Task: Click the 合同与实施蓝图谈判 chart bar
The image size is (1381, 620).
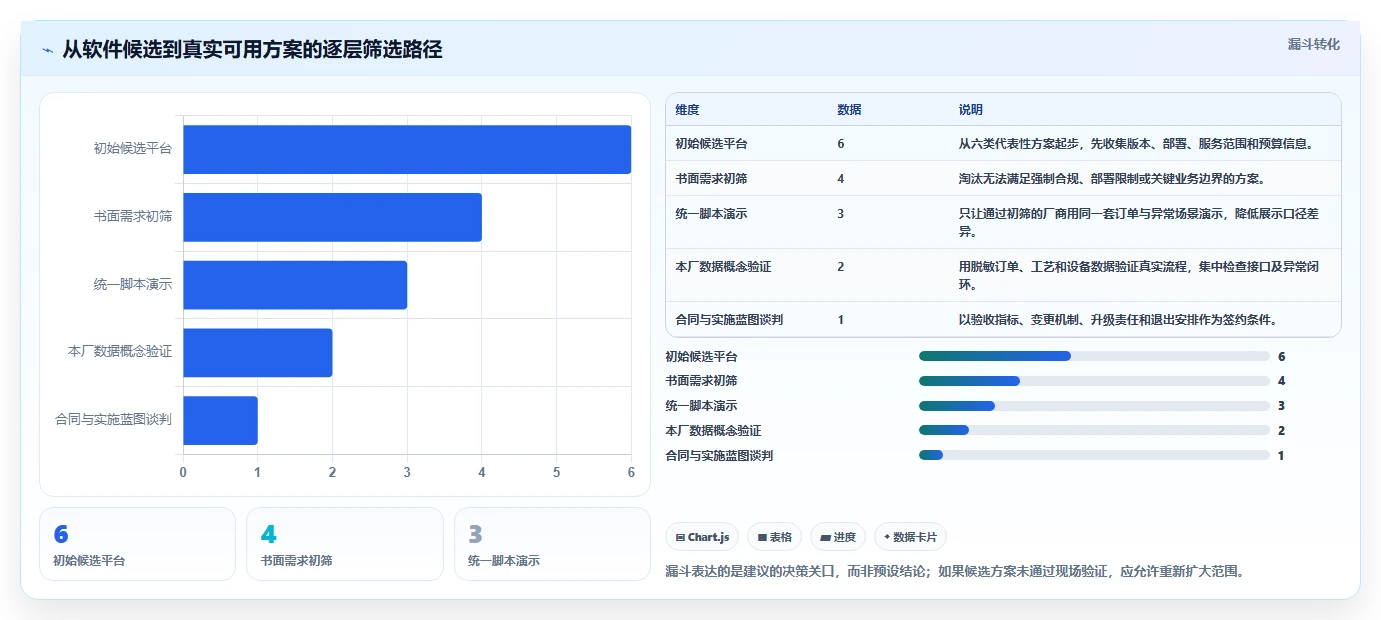Action: coord(220,420)
